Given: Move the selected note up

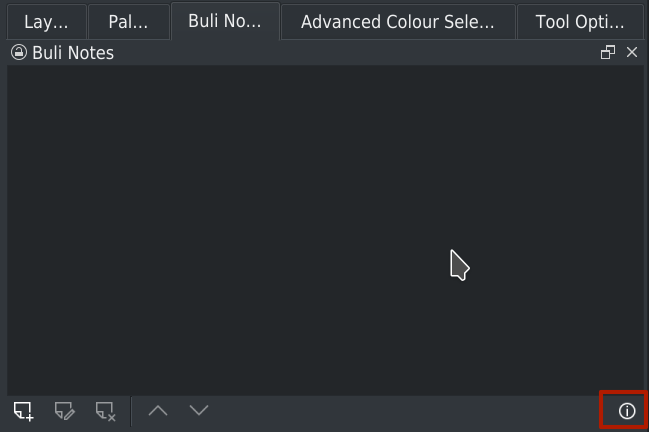Looking at the screenshot, I should point(158,410).
